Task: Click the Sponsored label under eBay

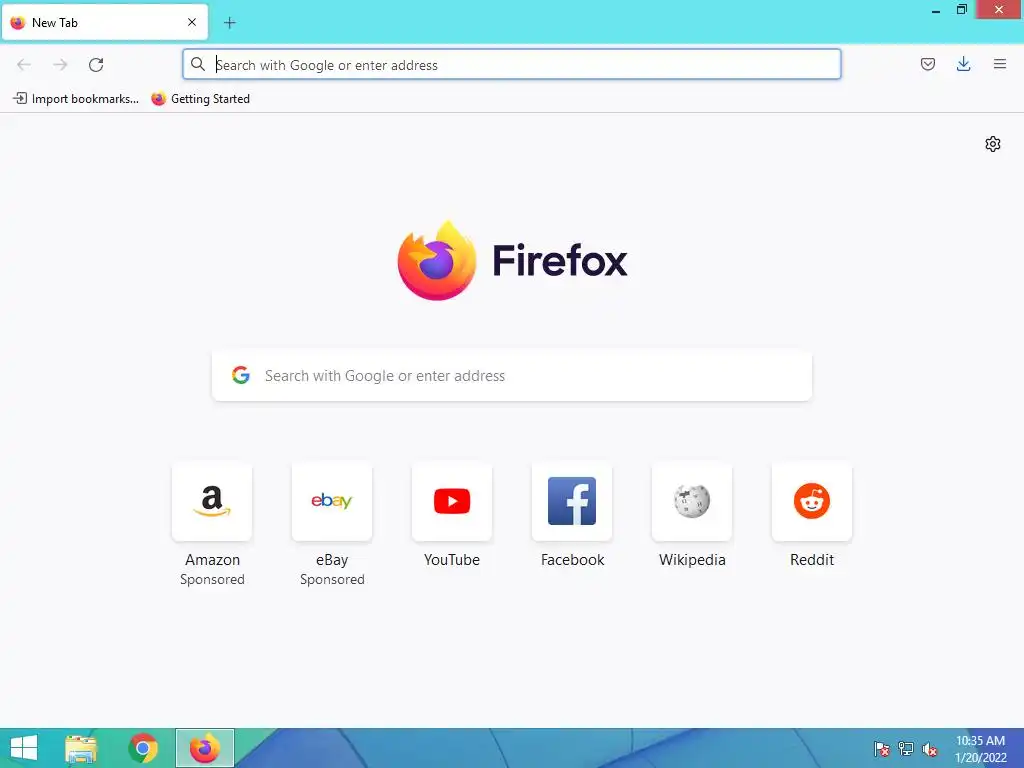Action: point(332,579)
